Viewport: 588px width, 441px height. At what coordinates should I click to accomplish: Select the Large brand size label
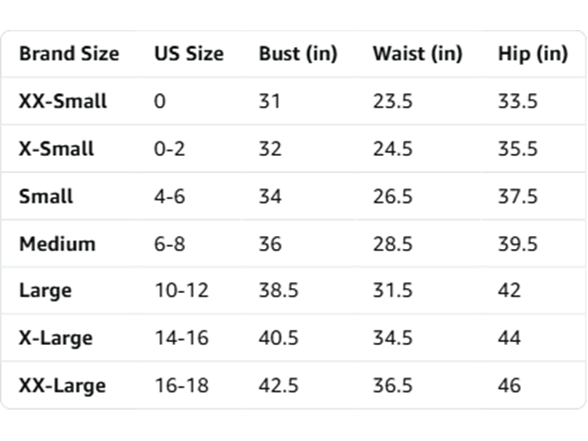coord(45,291)
